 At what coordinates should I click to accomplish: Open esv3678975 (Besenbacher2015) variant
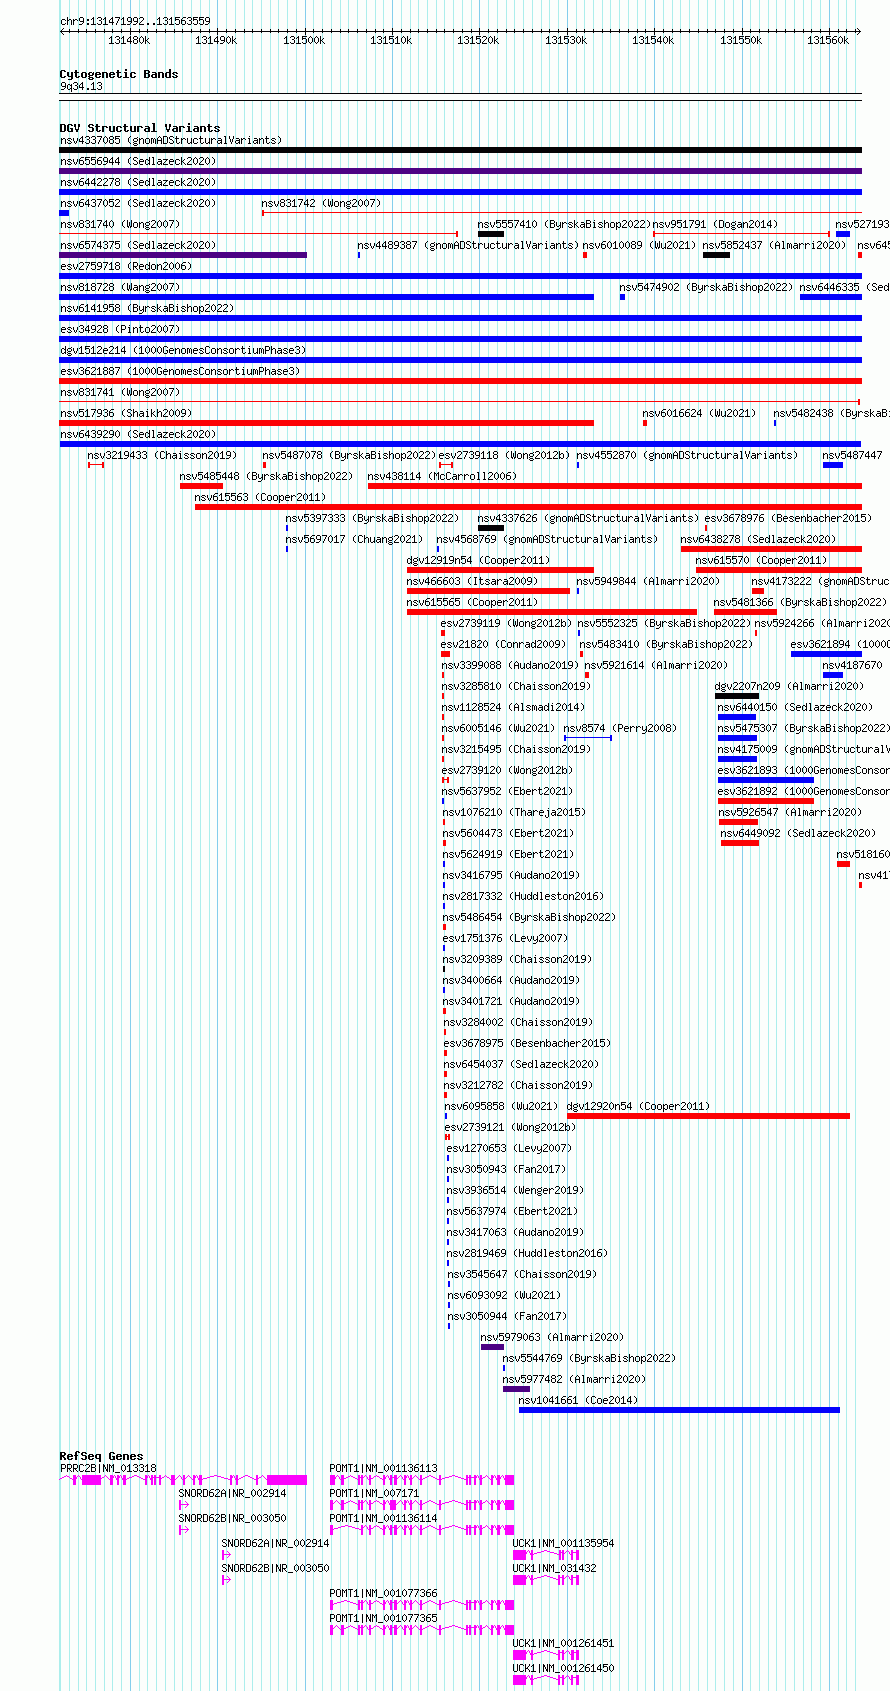[x=527, y=1043]
